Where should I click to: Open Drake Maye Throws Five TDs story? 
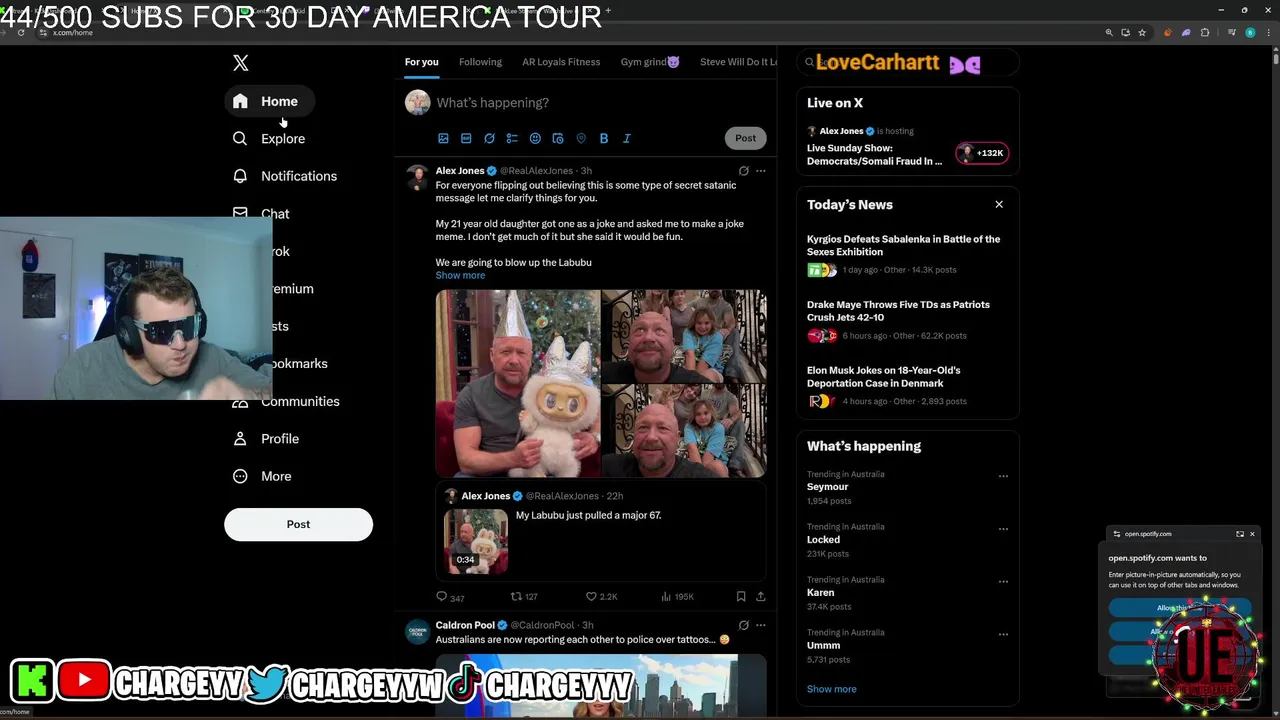[898, 311]
